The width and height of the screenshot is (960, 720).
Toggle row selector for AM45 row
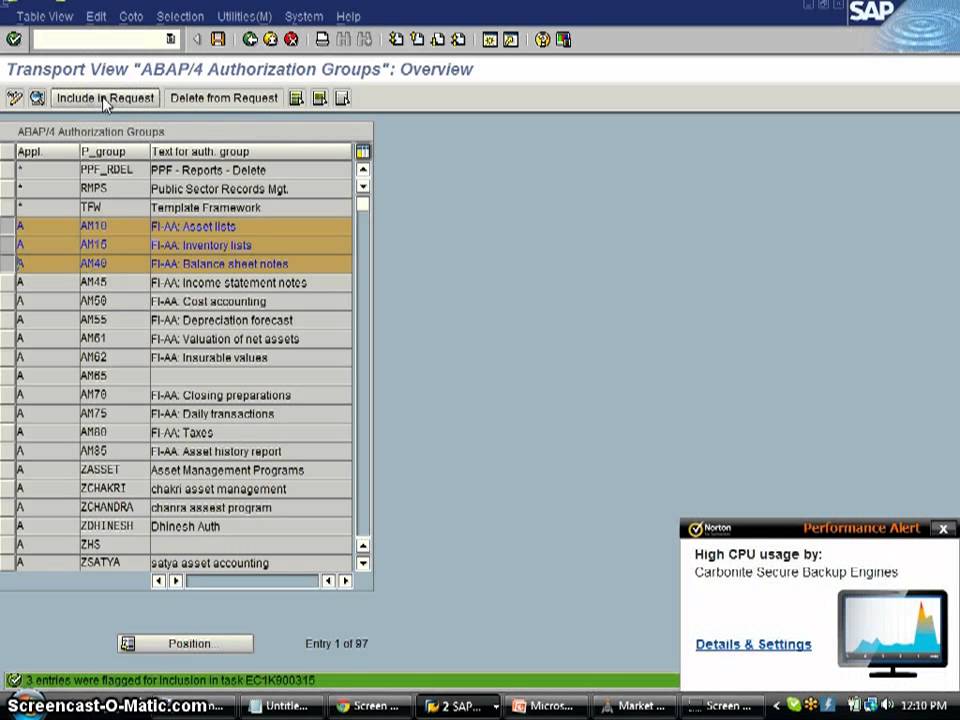7,282
